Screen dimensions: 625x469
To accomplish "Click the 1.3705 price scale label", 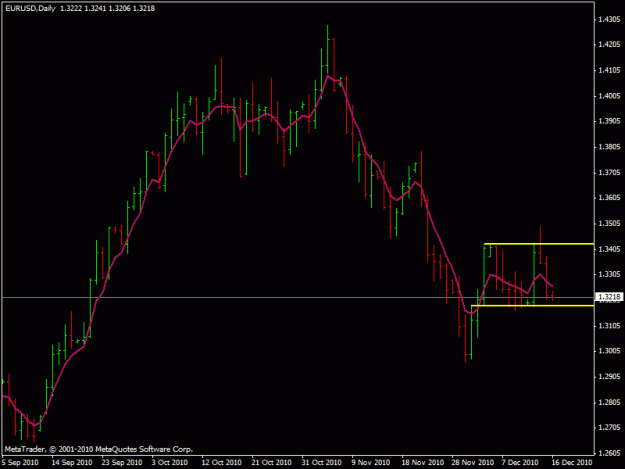I will coord(609,173).
